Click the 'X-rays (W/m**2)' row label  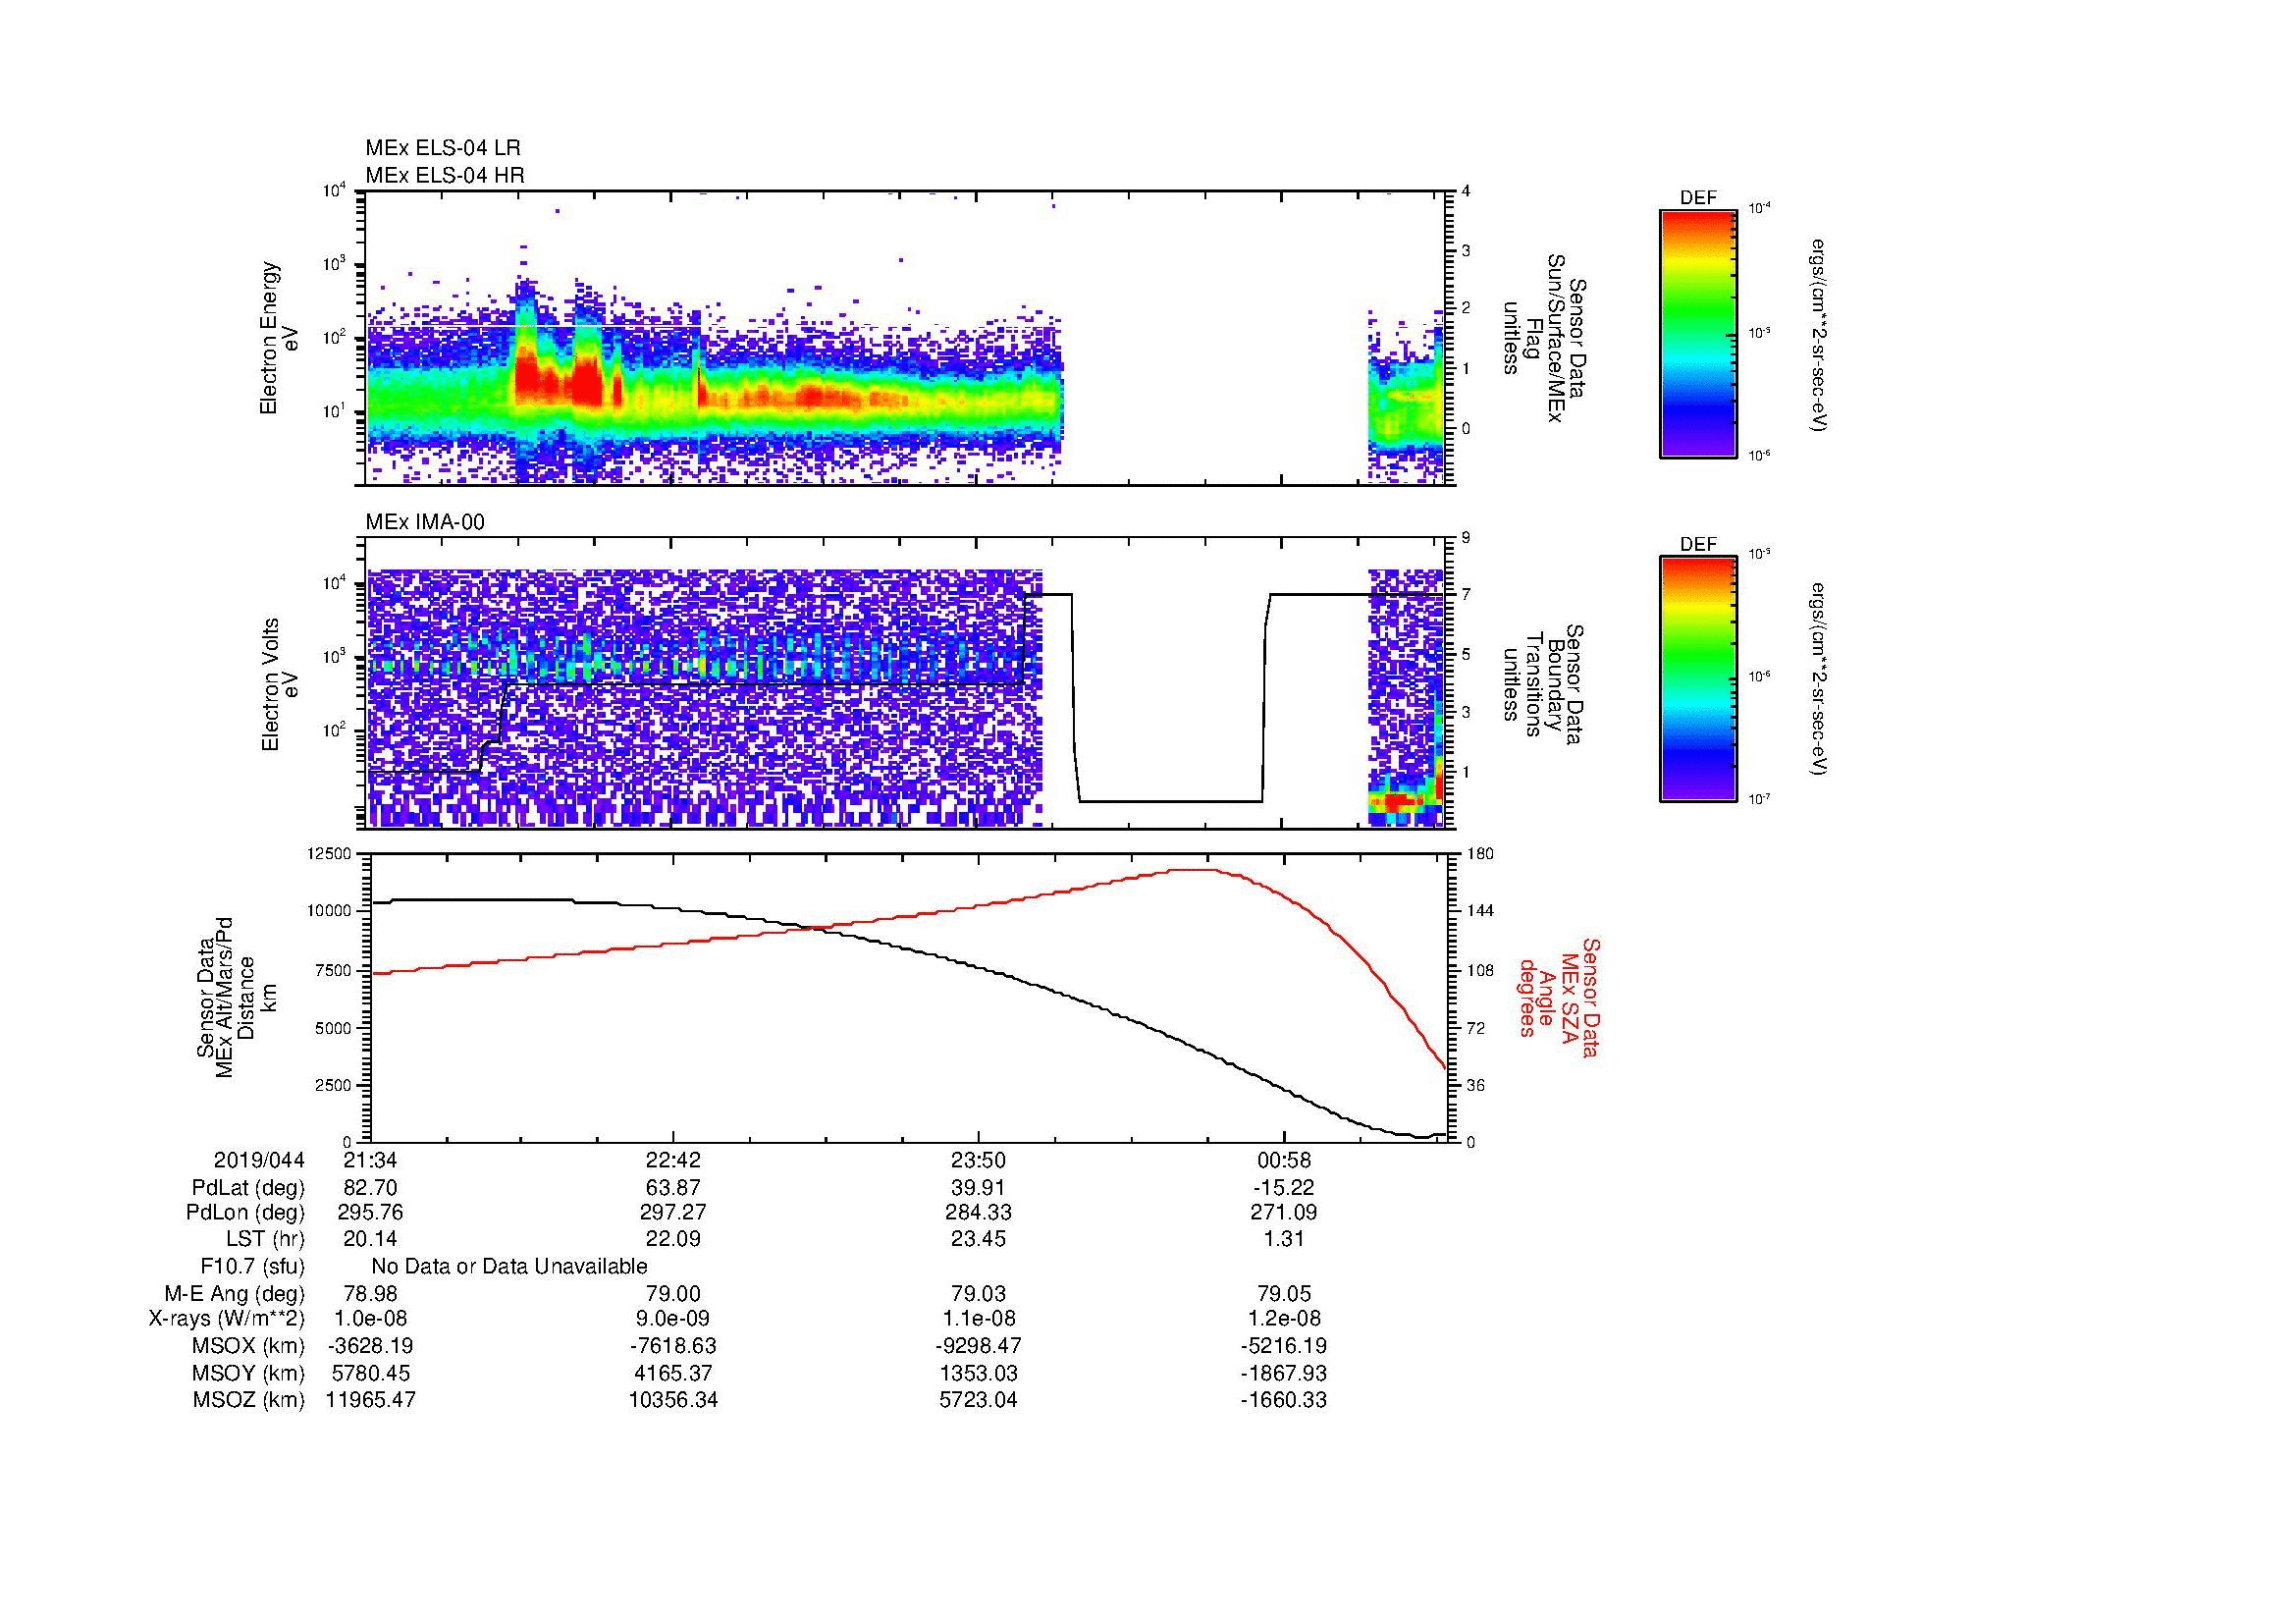coord(226,1319)
